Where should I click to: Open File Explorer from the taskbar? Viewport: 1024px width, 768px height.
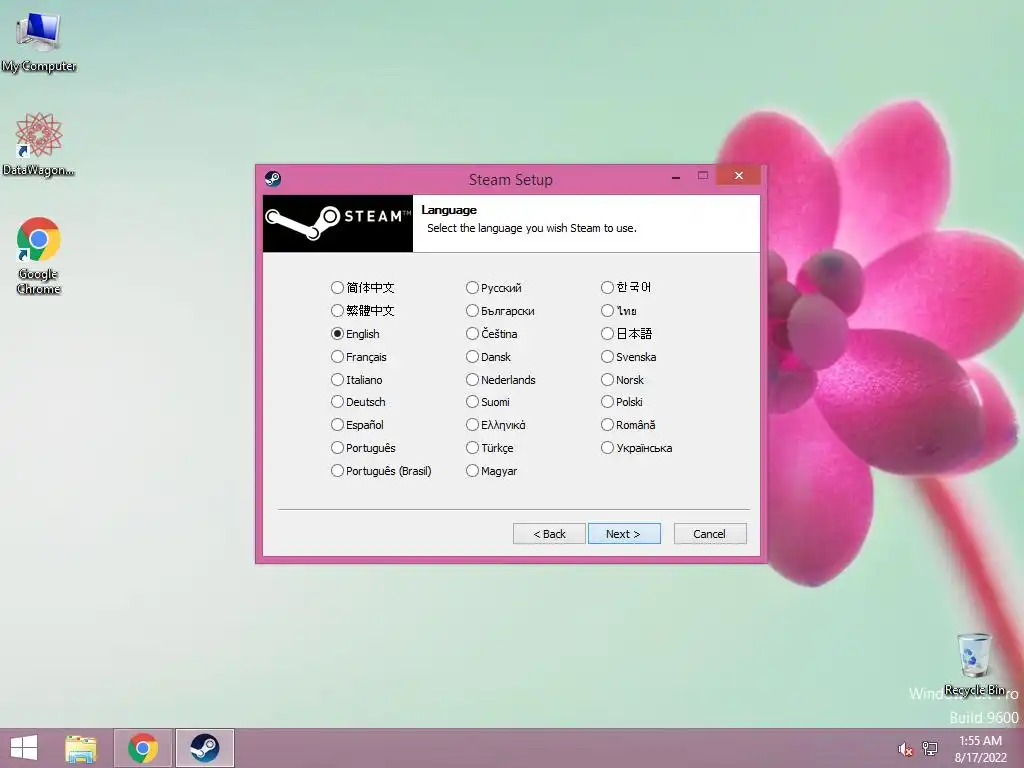[81, 748]
